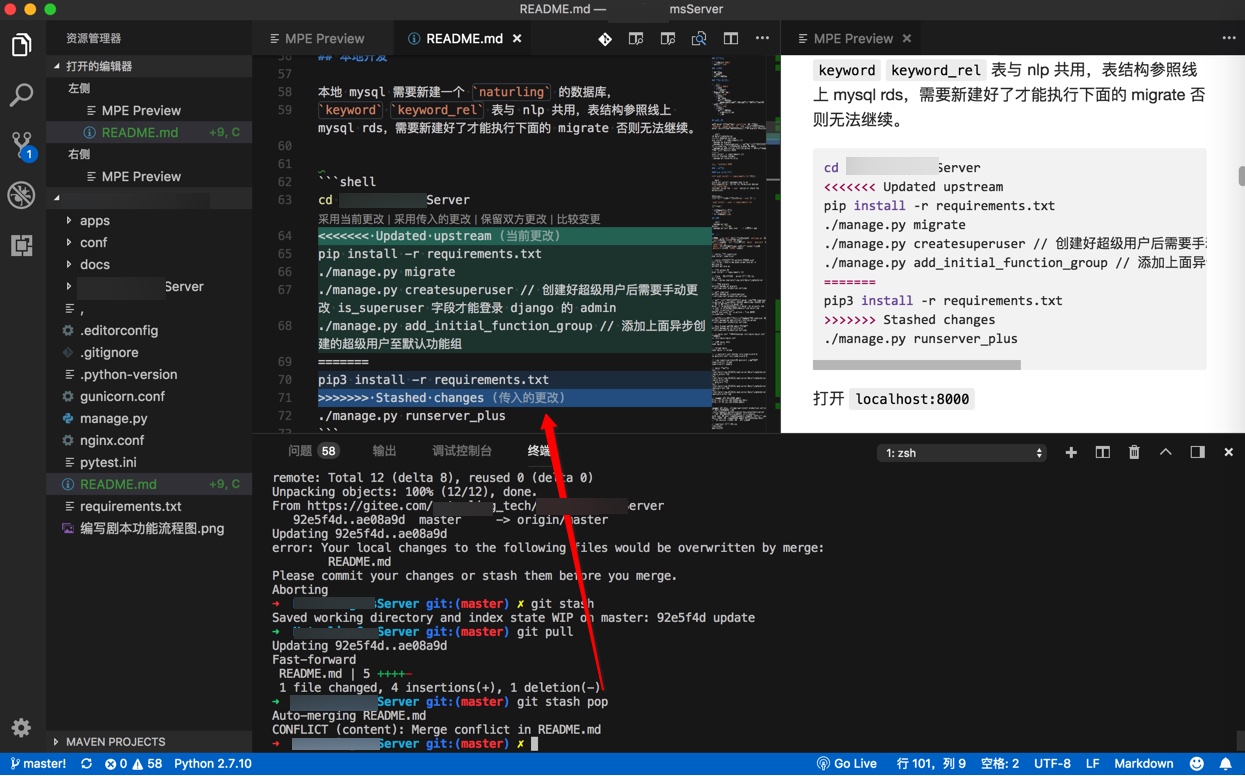
Task: Close the terminal panel
Action: pyautogui.click(x=1228, y=453)
